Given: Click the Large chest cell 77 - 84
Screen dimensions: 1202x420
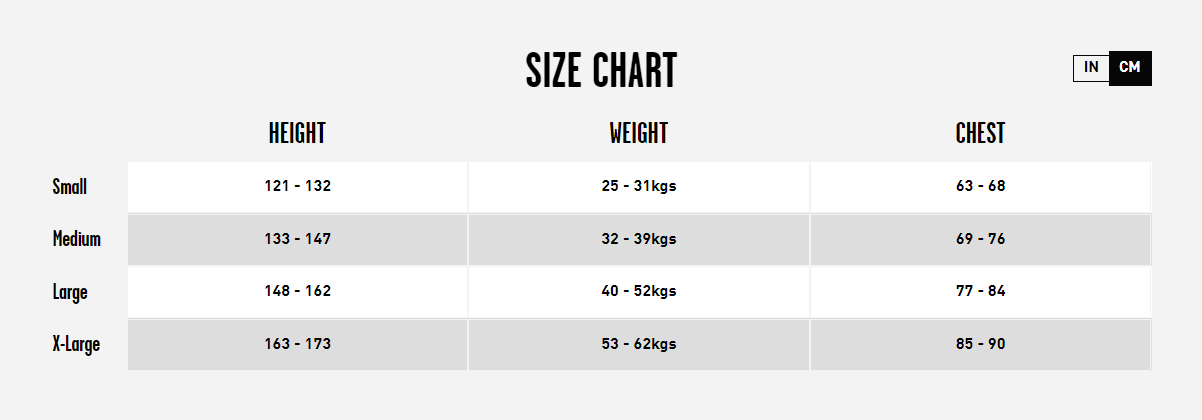Looking at the screenshot, I should pyautogui.click(x=981, y=292).
